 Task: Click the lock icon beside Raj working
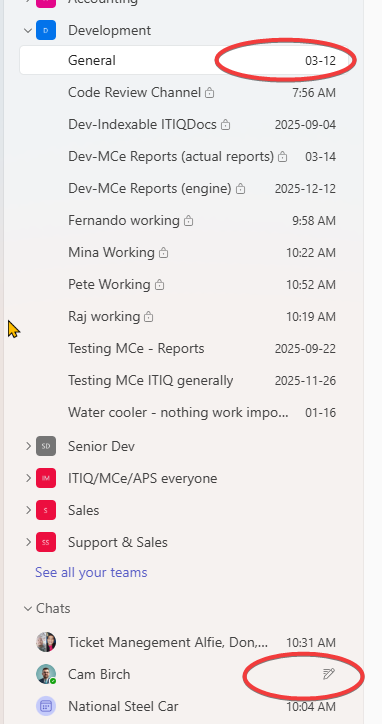pyautogui.click(x=148, y=317)
